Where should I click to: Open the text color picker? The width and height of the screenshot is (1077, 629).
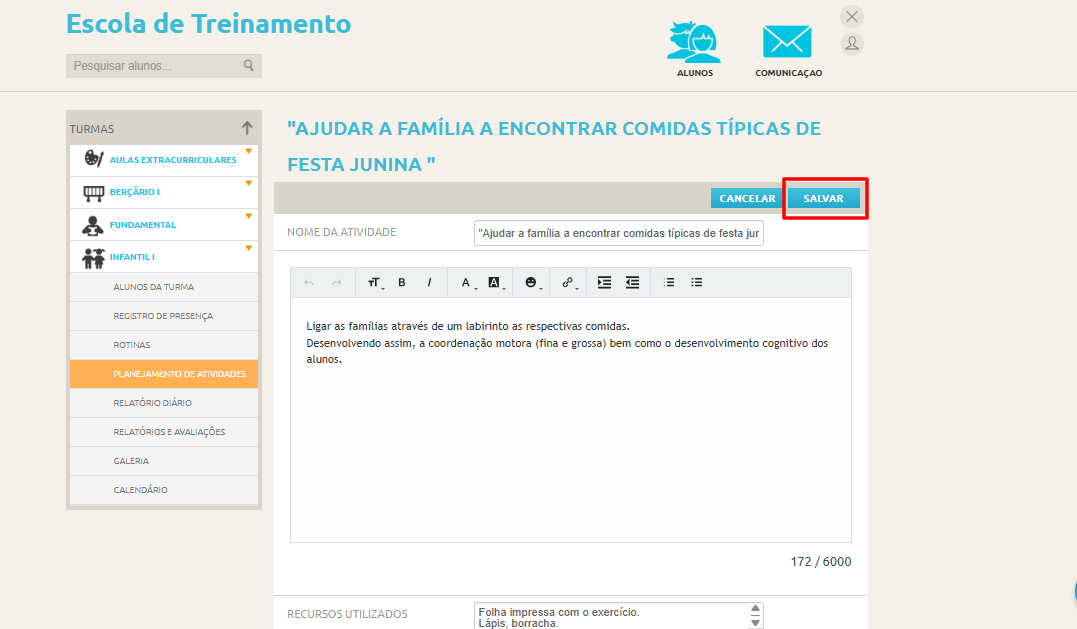pyautogui.click(x=466, y=283)
